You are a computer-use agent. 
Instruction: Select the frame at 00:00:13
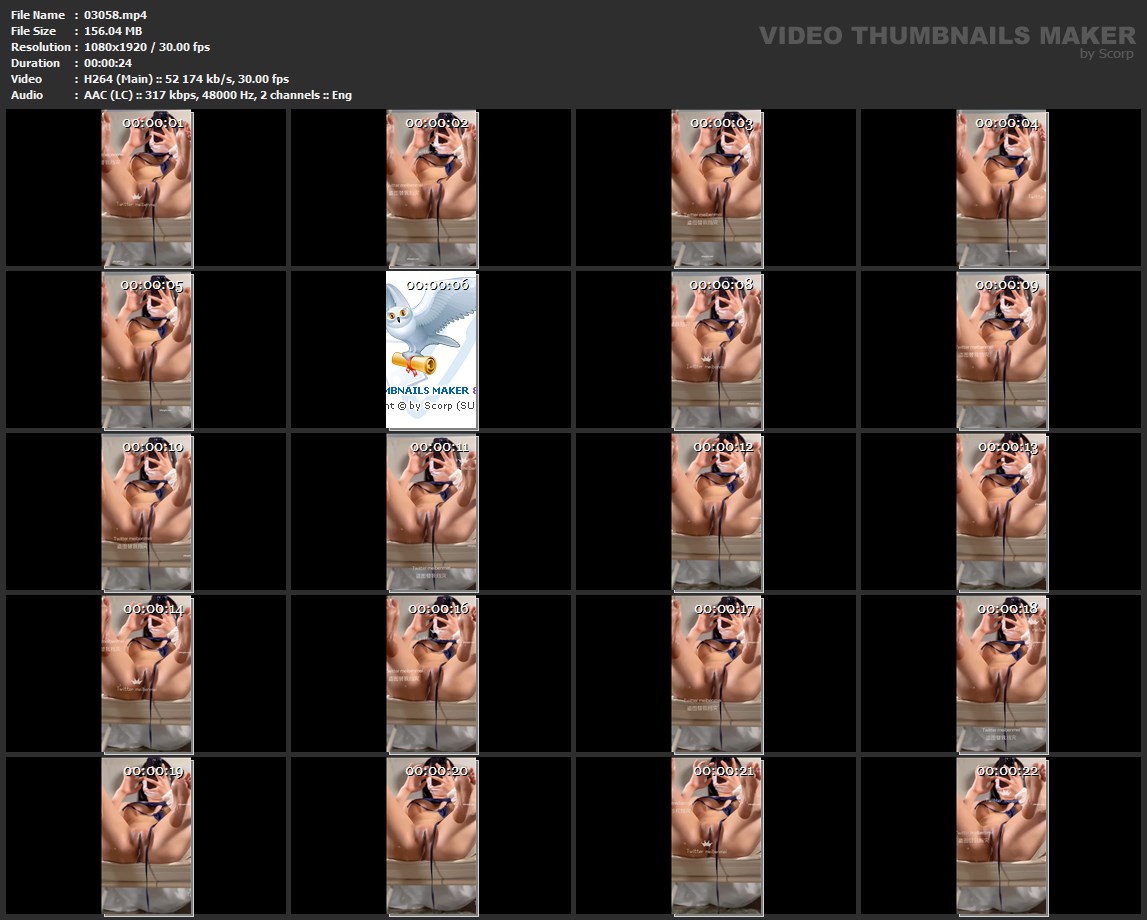coord(1002,512)
